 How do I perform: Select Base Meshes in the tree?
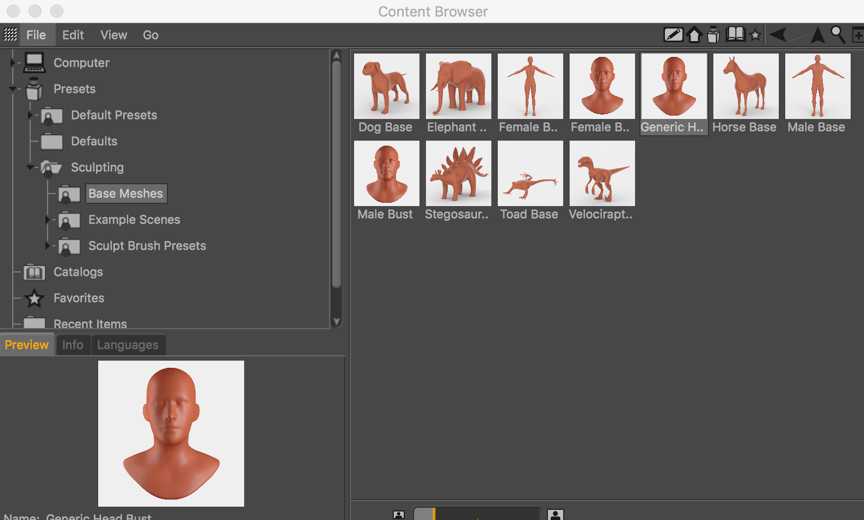click(126, 193)
